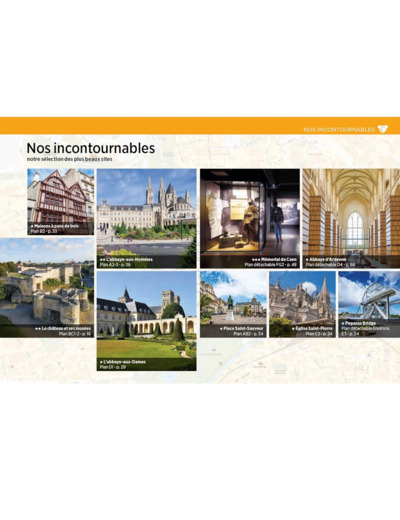The width and height of the screenshot is (400, 520).
Task: Open the Place Saint-Sauveur photo
Action: point(233,304)
